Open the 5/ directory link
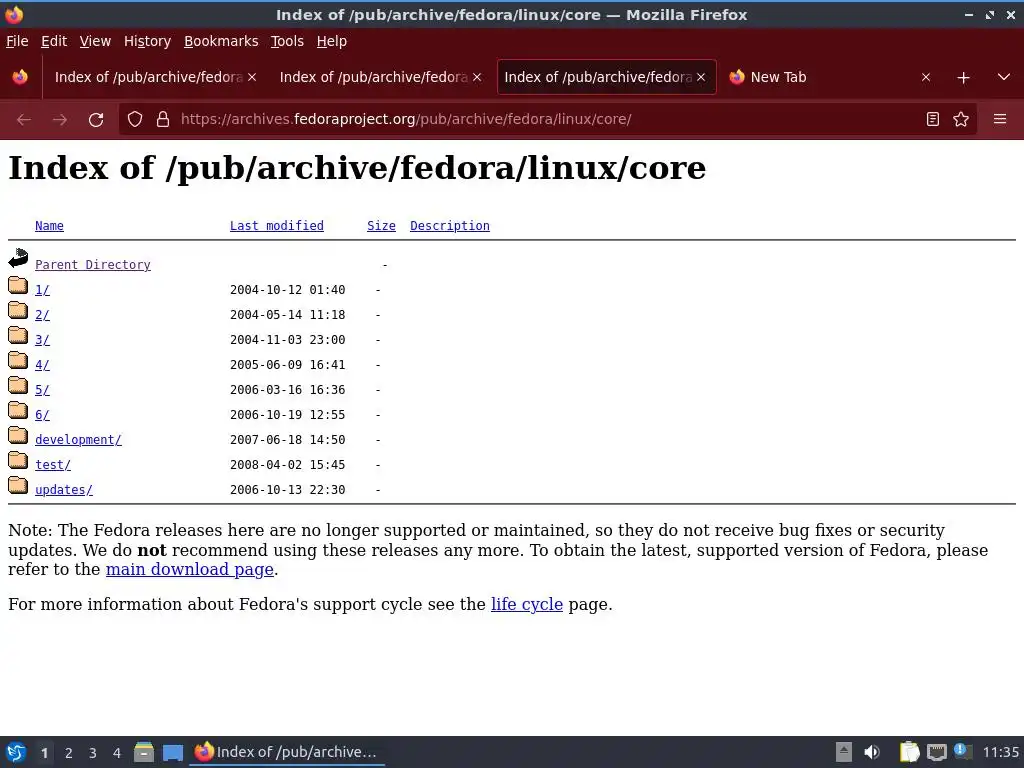 42,390
